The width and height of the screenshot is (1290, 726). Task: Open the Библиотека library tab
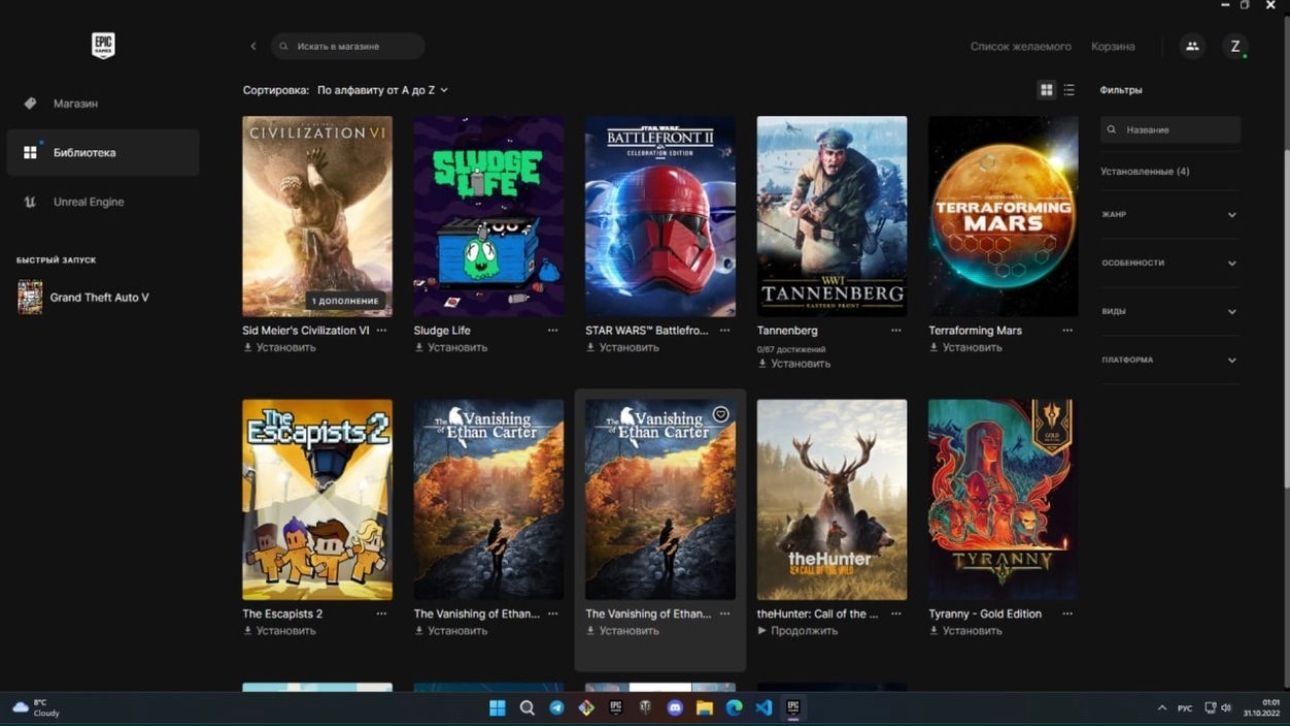click(103, 152)
